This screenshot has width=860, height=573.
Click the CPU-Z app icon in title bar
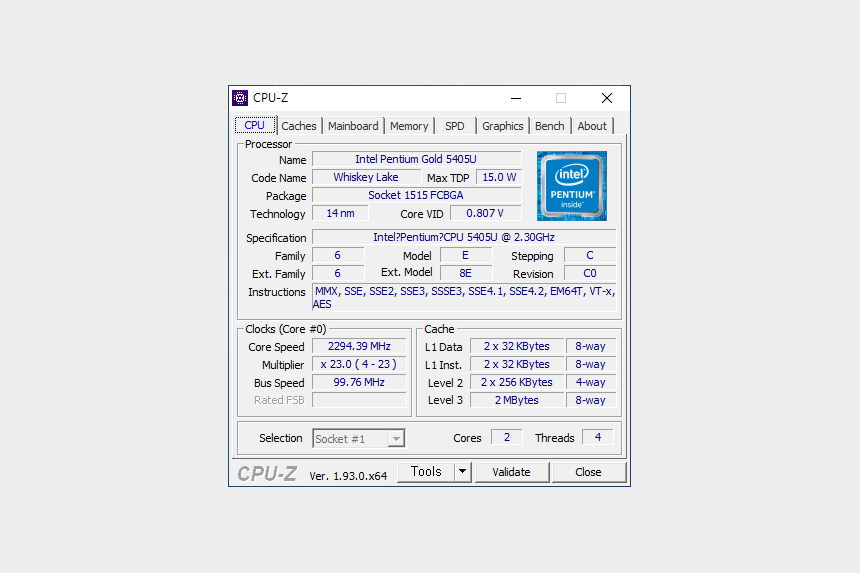240,98
